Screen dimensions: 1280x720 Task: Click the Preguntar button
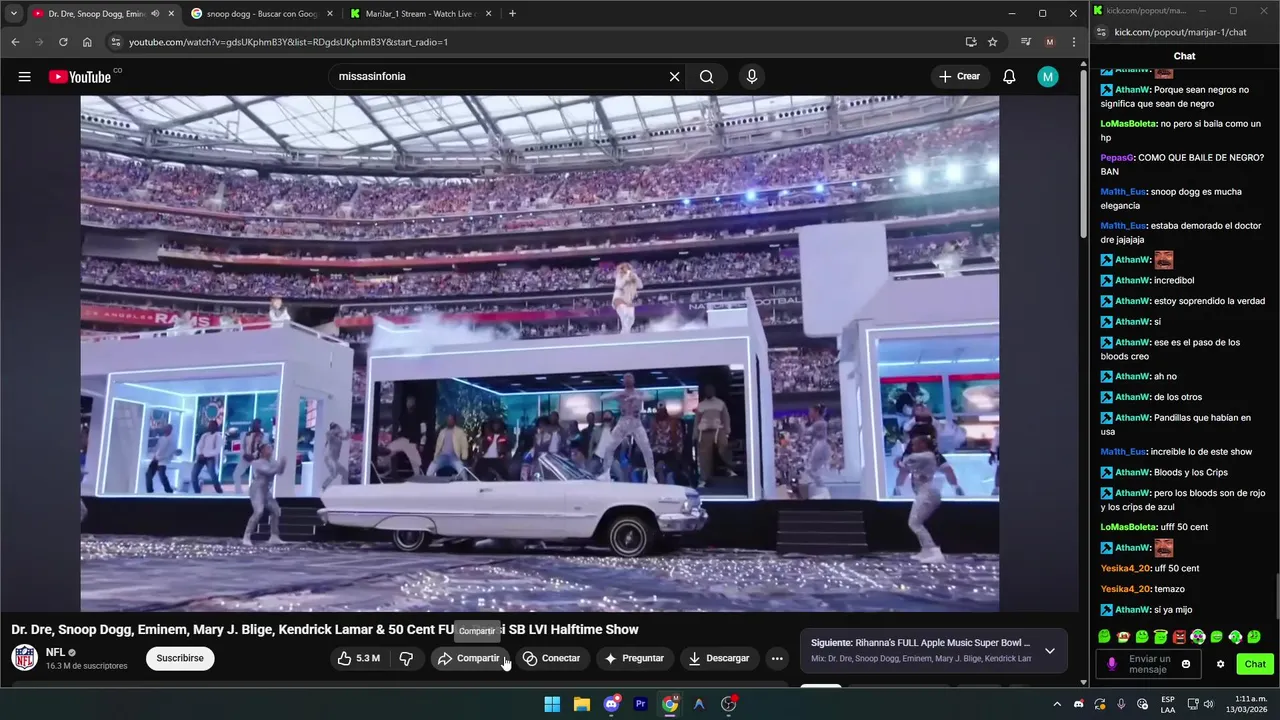[634, 658]
